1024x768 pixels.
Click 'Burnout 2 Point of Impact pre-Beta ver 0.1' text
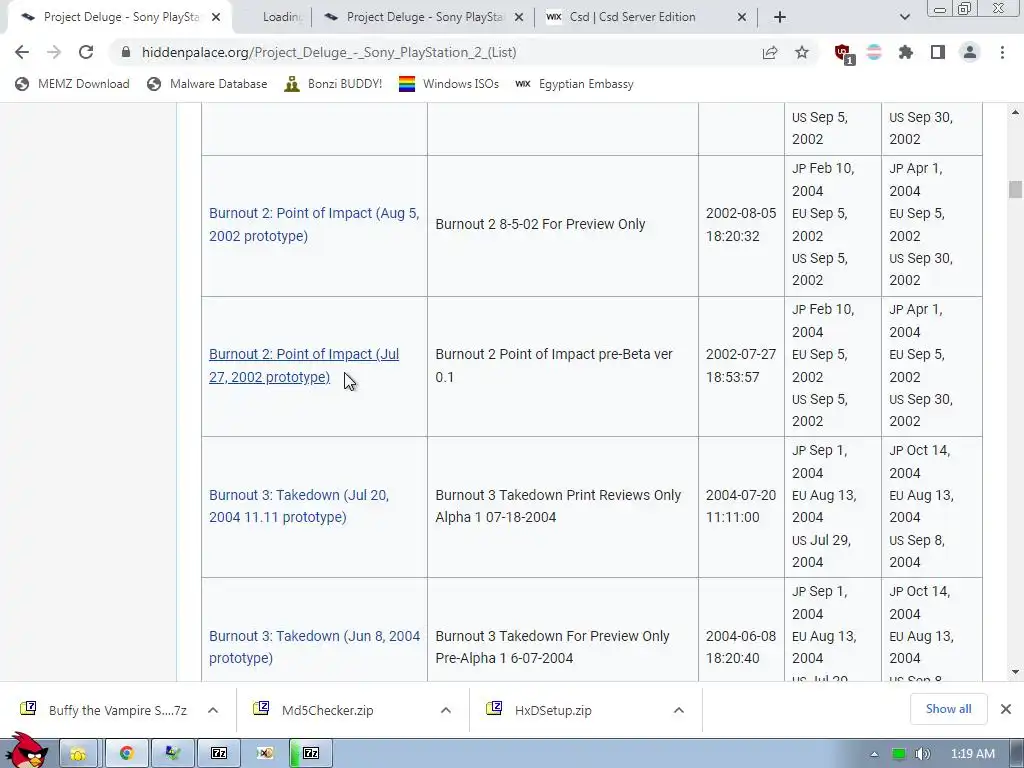[x=554, y=366]
